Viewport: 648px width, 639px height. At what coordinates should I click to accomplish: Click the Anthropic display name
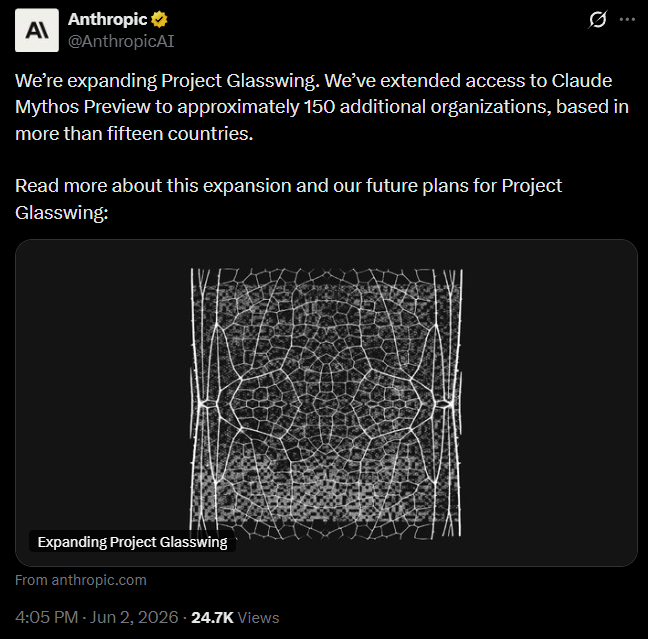(x=107, y=19)
